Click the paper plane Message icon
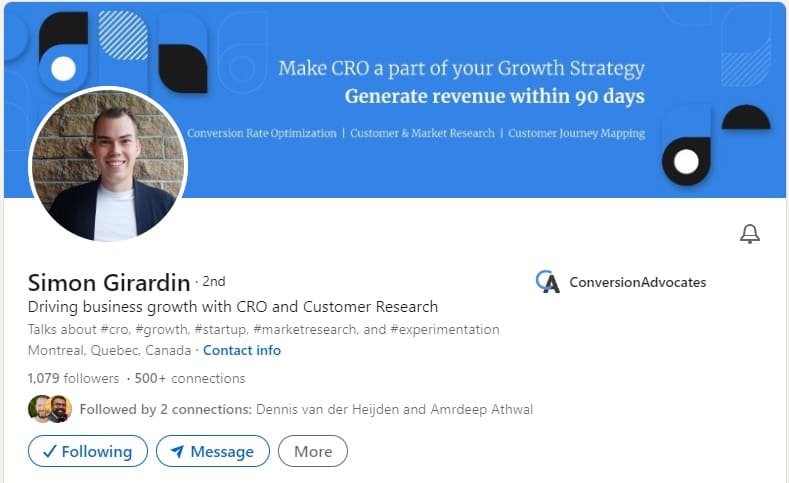 pyautogui.click(x=177, y=451)
